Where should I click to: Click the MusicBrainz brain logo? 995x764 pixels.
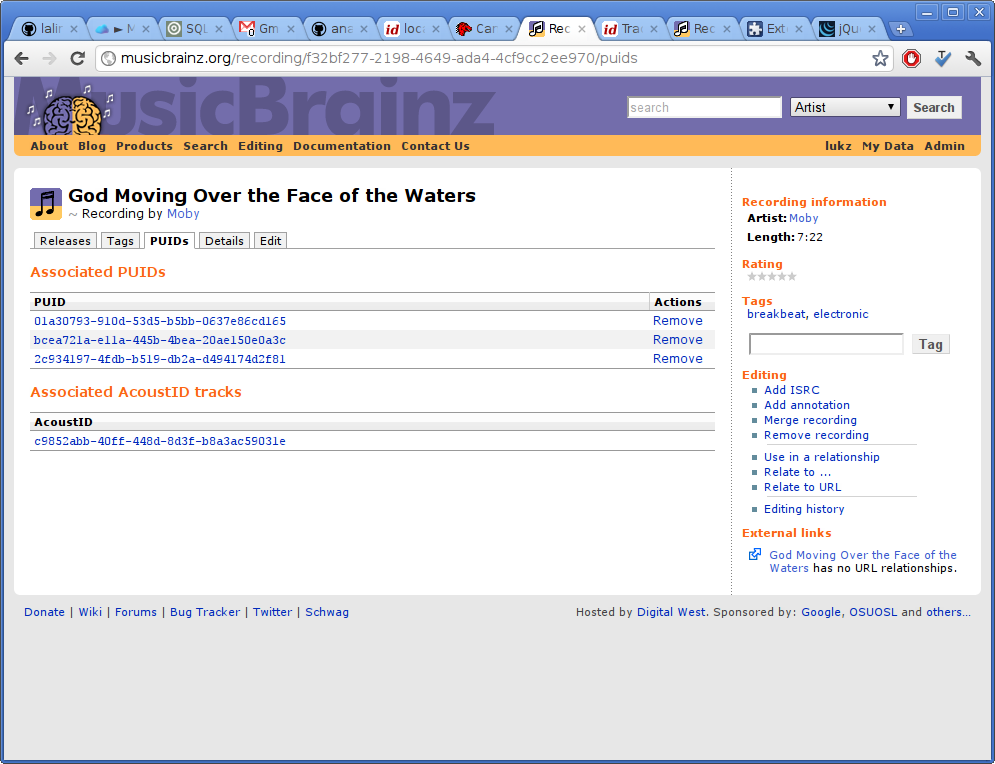coord(70,111)
